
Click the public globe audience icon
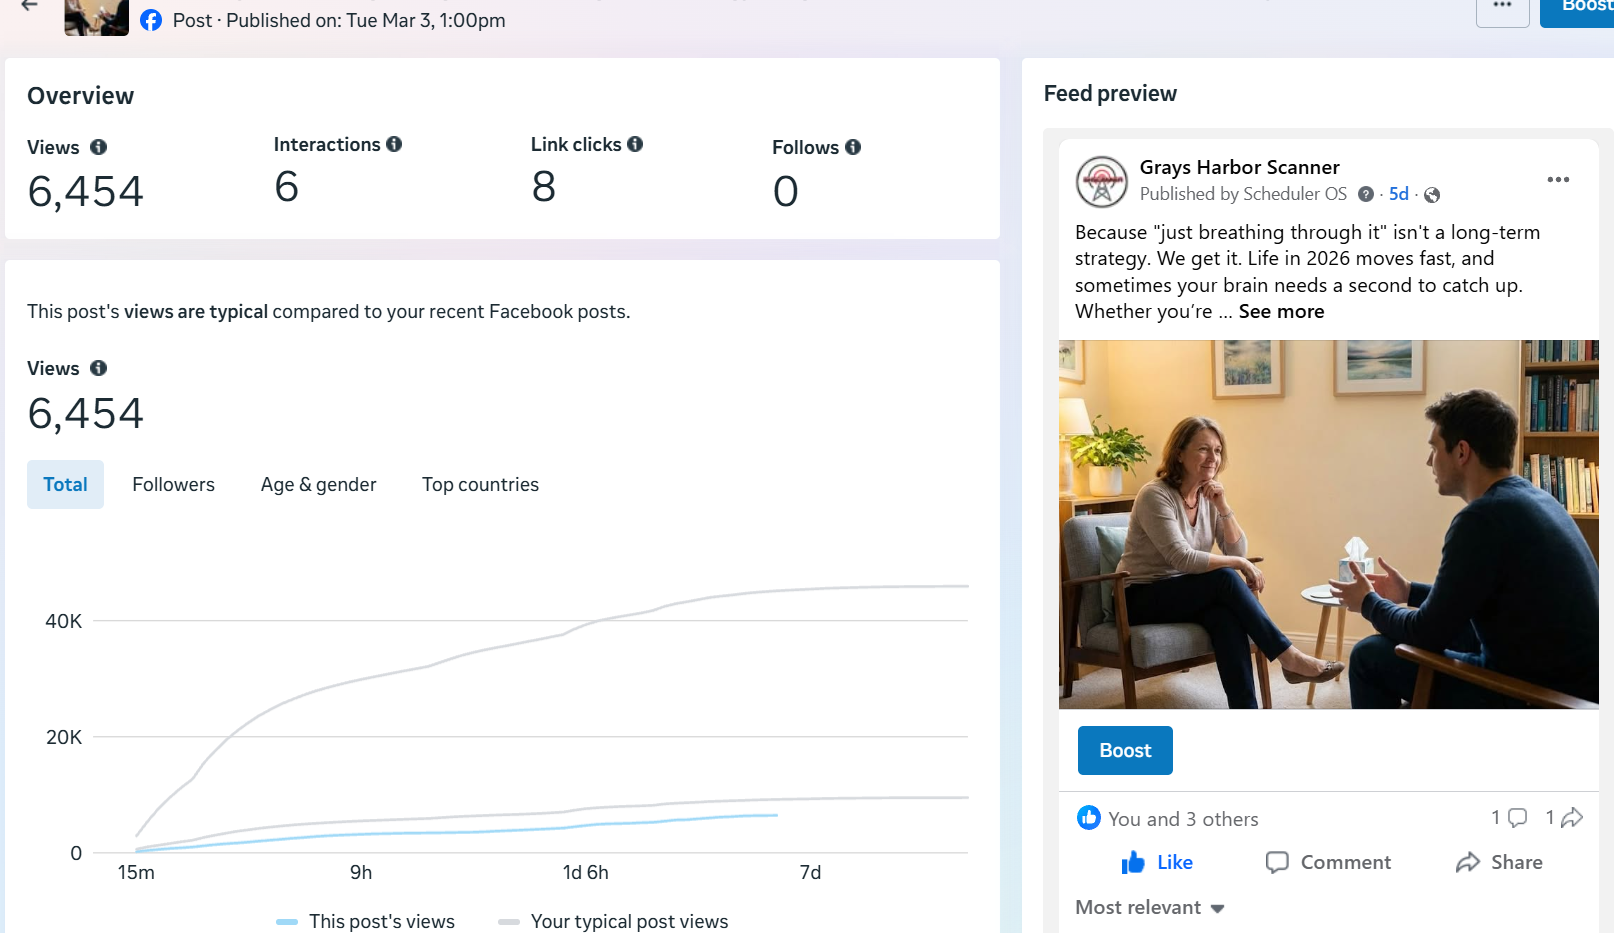click(x=1432, y=195)
